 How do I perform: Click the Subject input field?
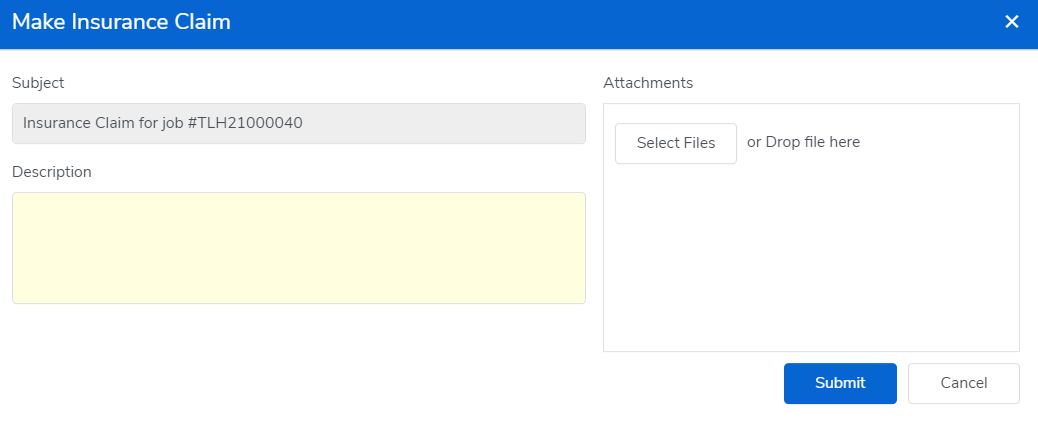coord(298,124)
